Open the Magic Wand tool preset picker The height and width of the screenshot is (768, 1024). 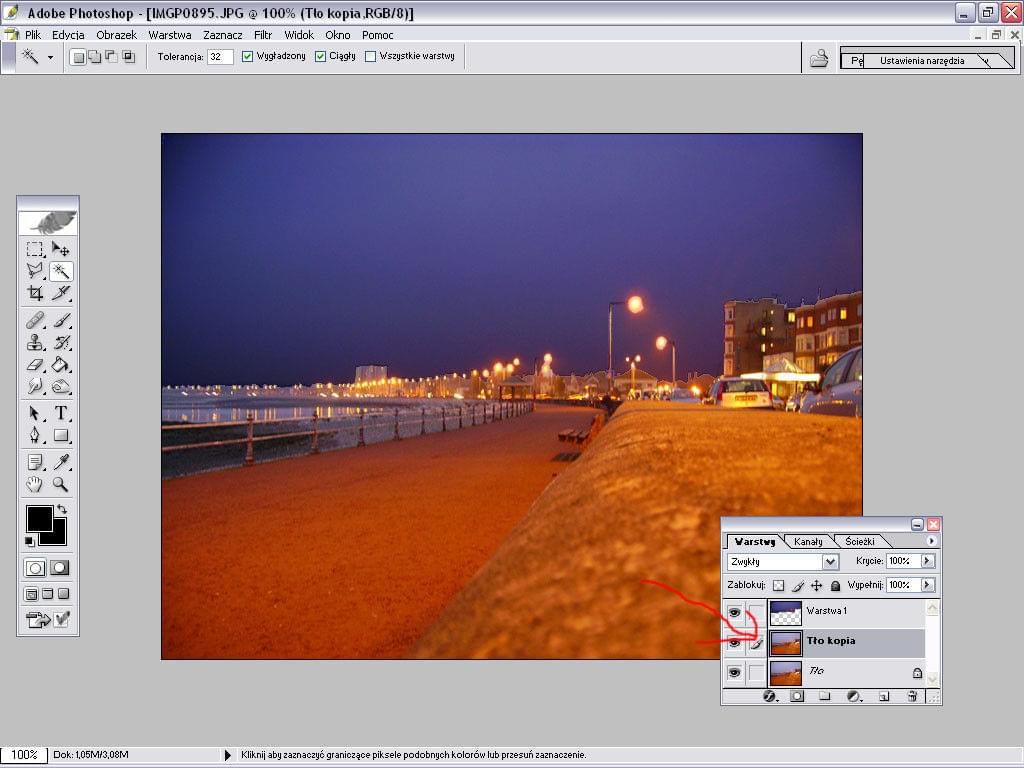coord(50,57)
